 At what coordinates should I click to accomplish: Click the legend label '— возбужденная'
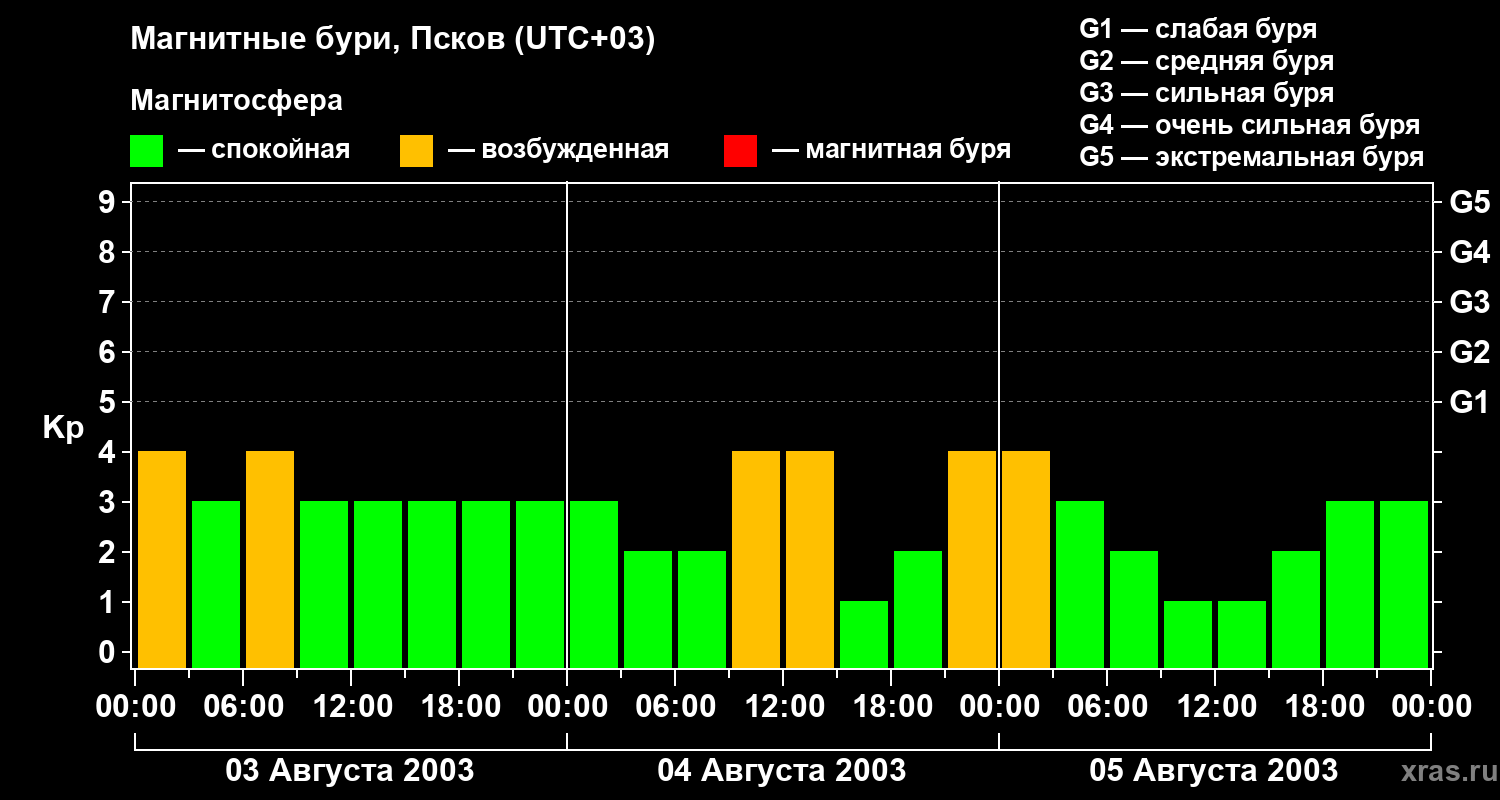[x=558, y=150]
